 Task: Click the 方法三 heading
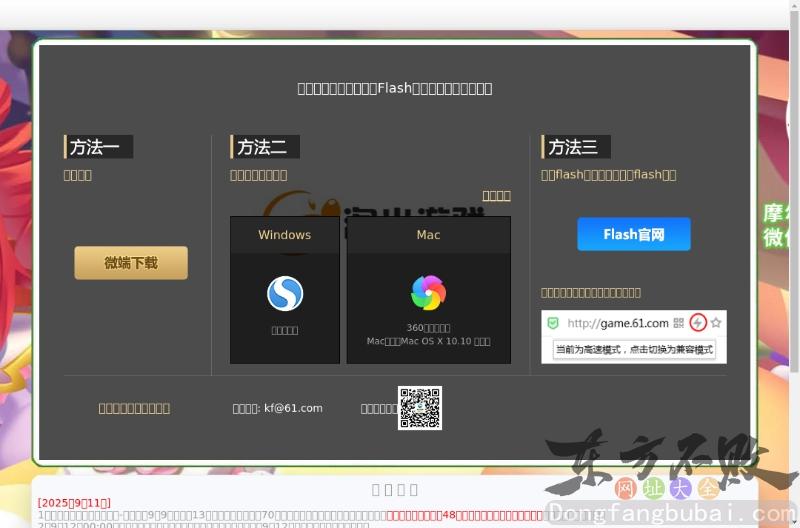(x=574, y=147)
